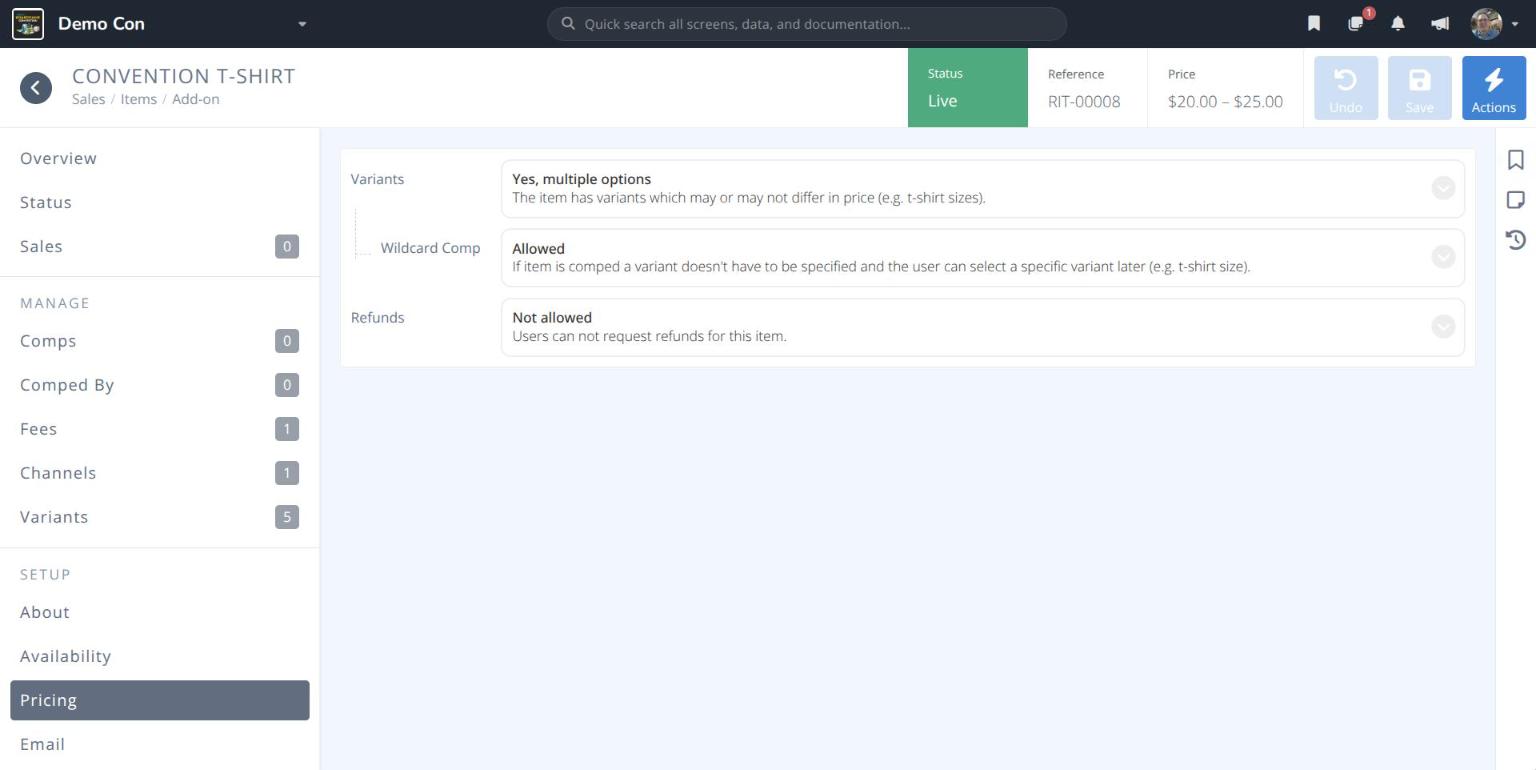Open the Variants sidebar item
This screenshot has height=770, width=1536.
pyautogui.click(x=160, y=517)
